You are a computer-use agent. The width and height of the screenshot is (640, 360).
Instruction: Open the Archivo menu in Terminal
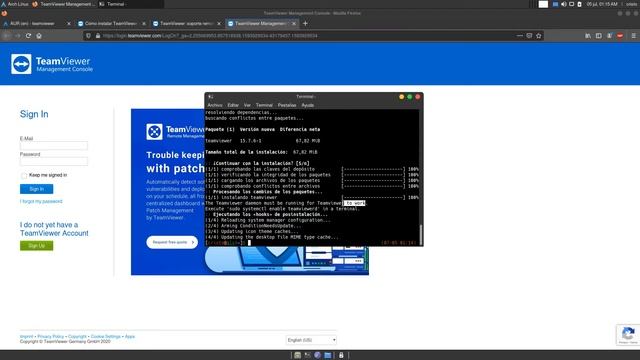pyautogui.click(x=215, y=105)
